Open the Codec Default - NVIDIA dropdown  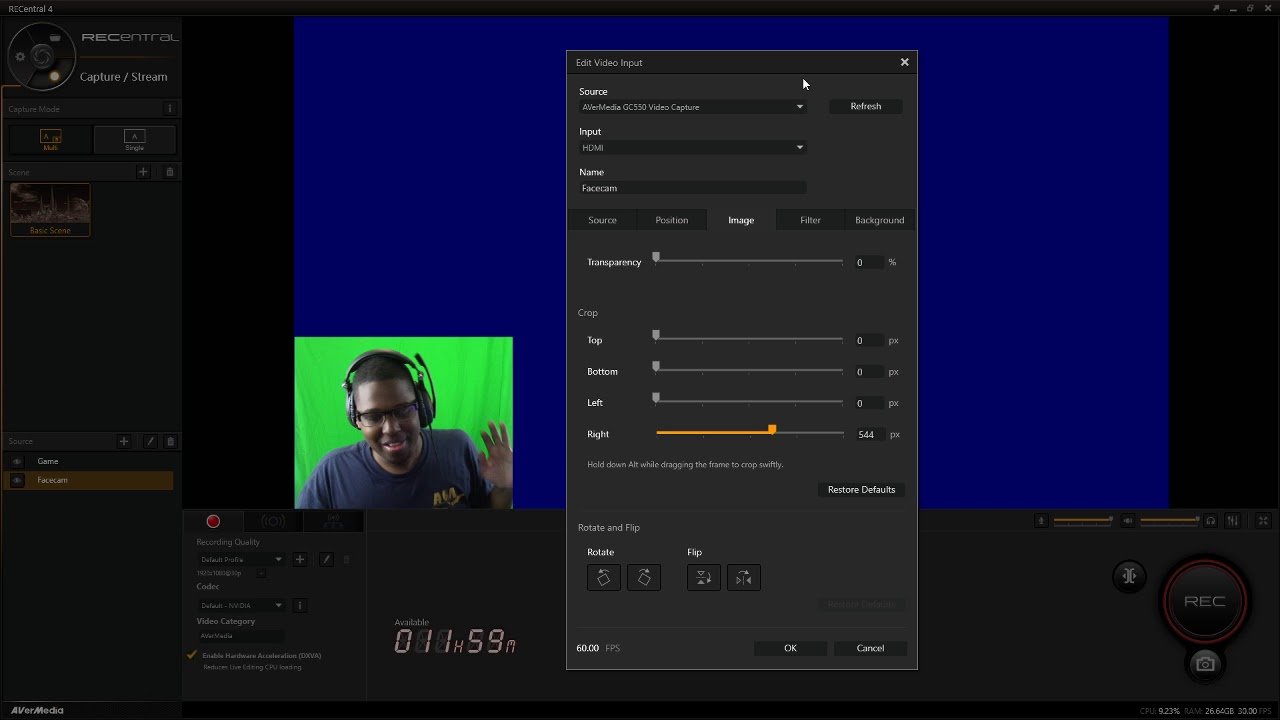pyautogui.click(x=241, y=605)
